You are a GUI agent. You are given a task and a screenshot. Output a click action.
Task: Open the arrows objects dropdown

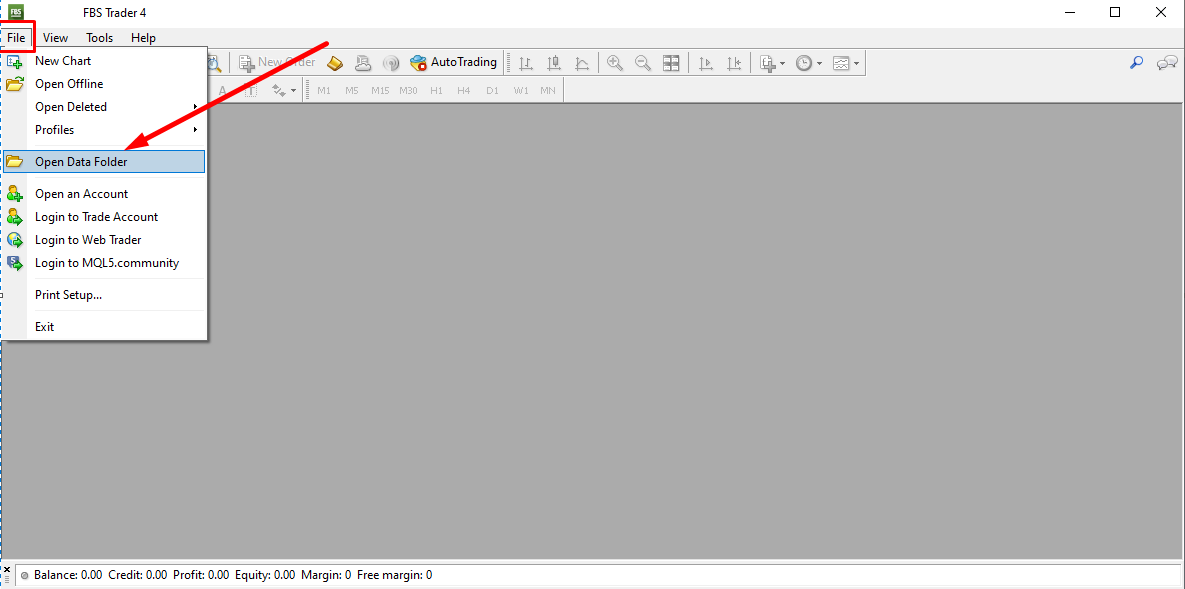283,91
